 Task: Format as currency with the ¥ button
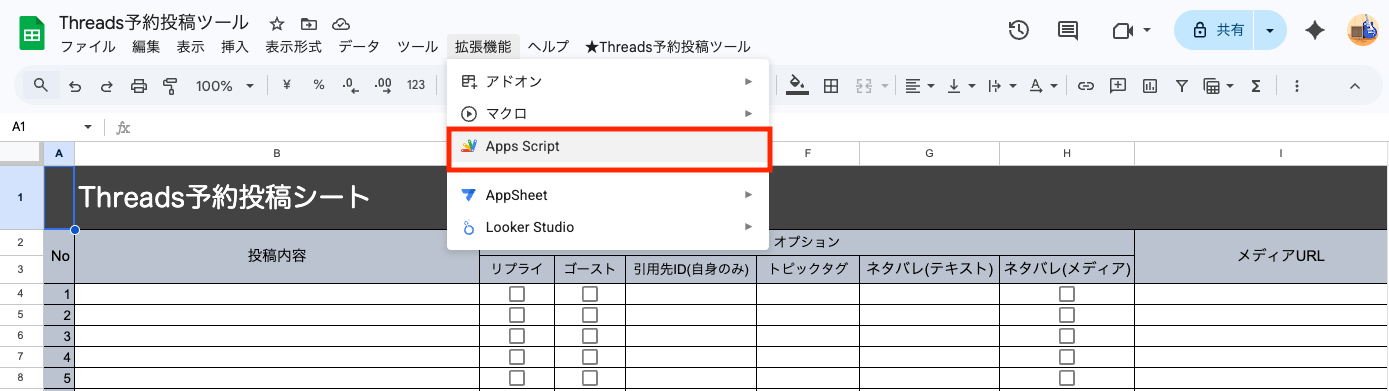[287, 85]
